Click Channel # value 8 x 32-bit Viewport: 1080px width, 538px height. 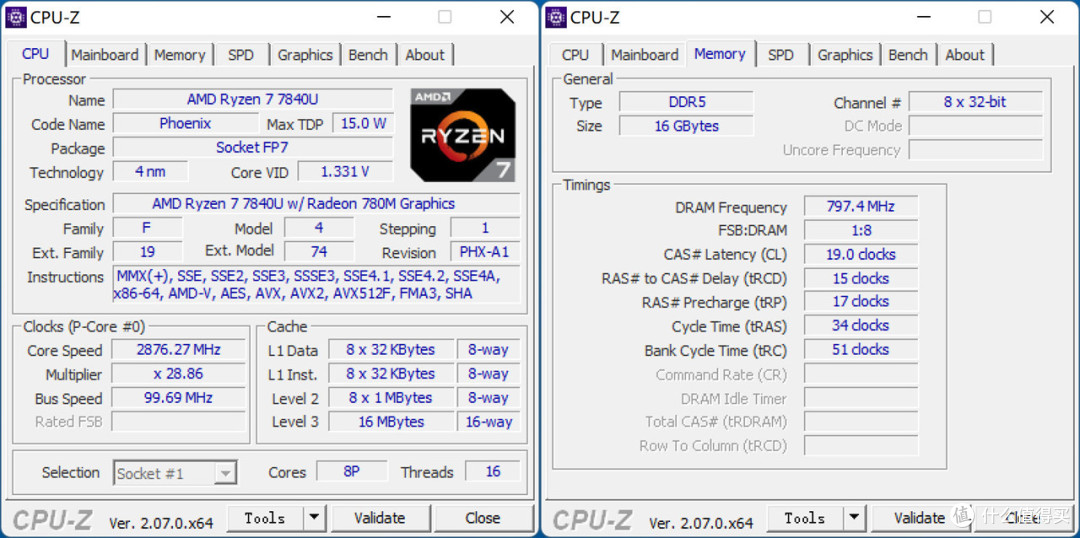point(975,102)
